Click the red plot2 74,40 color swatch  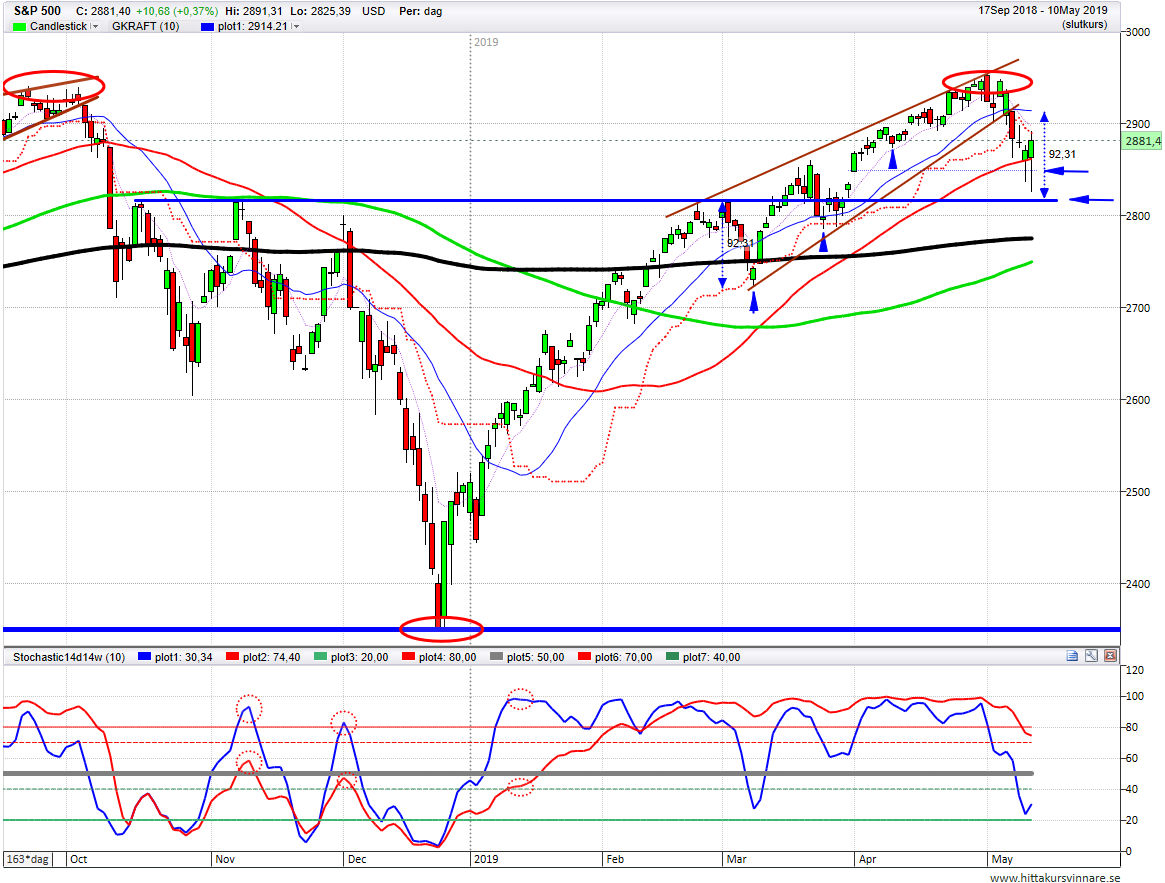[233, 657]
